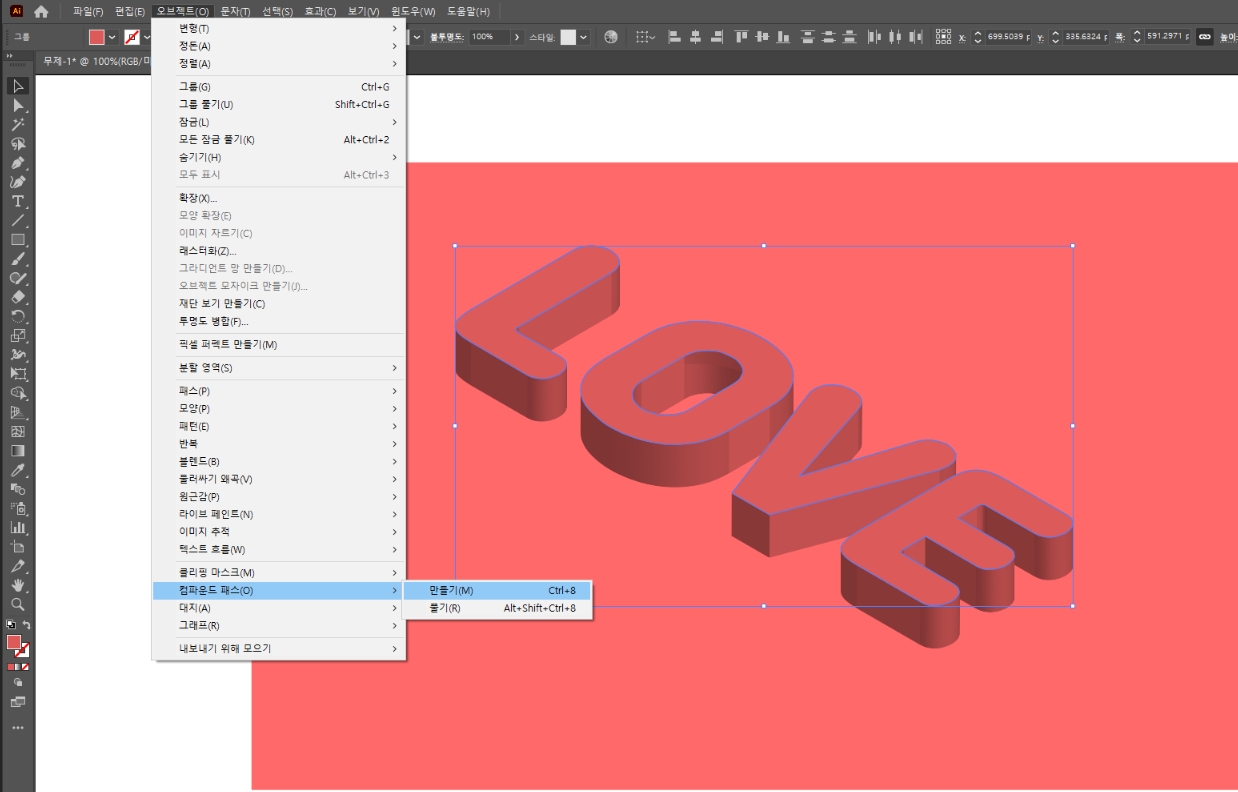Reset to default fill and stroke

pos(10,624)
